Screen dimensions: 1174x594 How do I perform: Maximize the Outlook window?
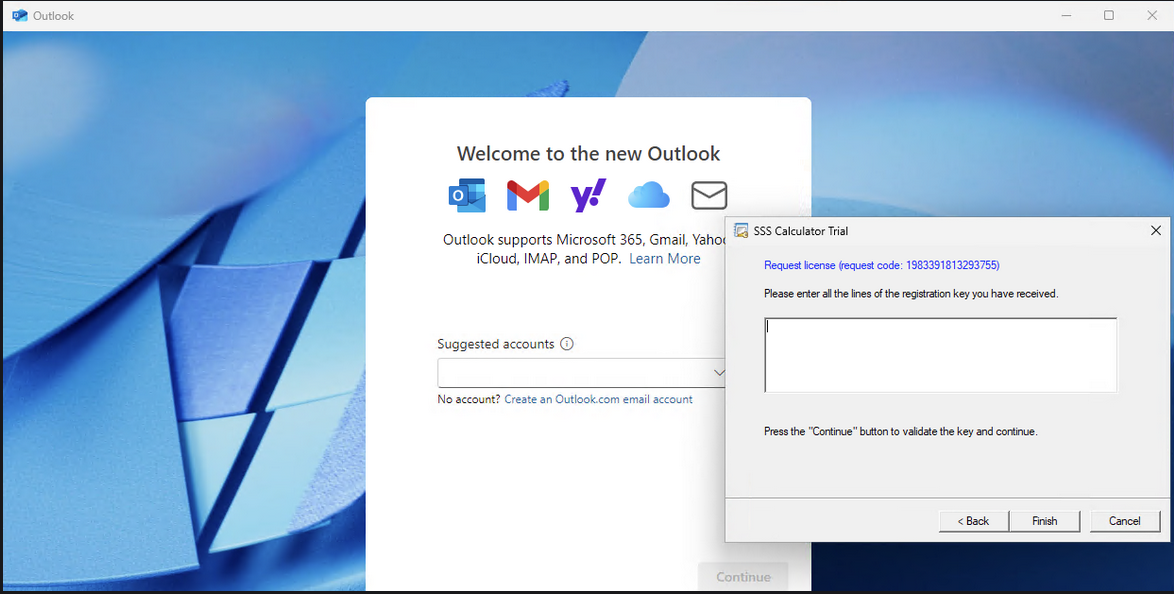click(x=1109, y=16)
